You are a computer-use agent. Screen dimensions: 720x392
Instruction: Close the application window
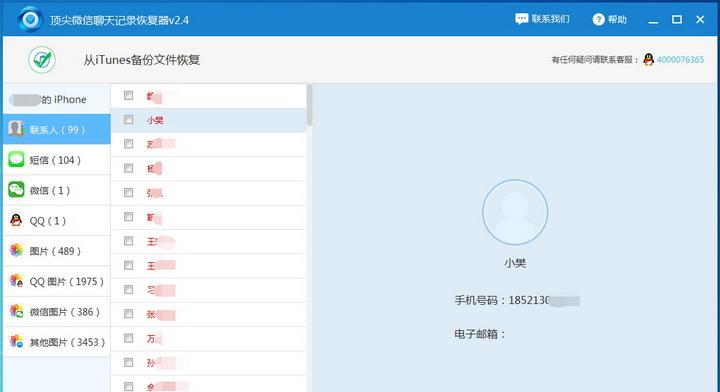click(x=700, y=19)
